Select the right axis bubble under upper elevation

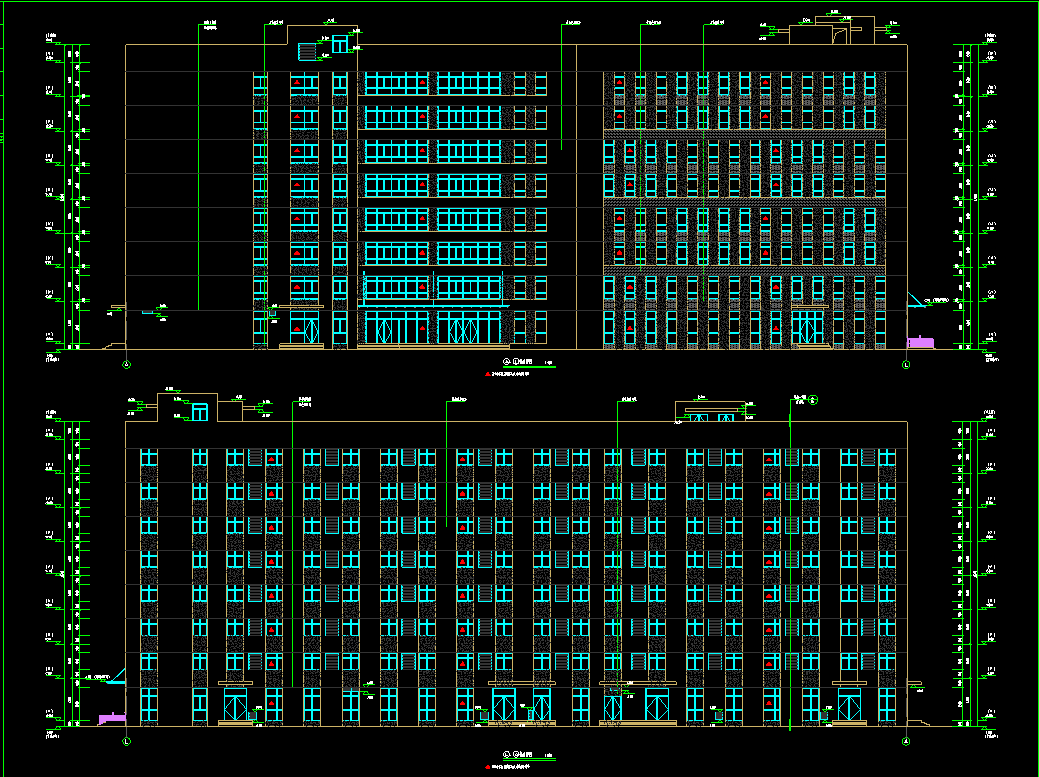906,365
